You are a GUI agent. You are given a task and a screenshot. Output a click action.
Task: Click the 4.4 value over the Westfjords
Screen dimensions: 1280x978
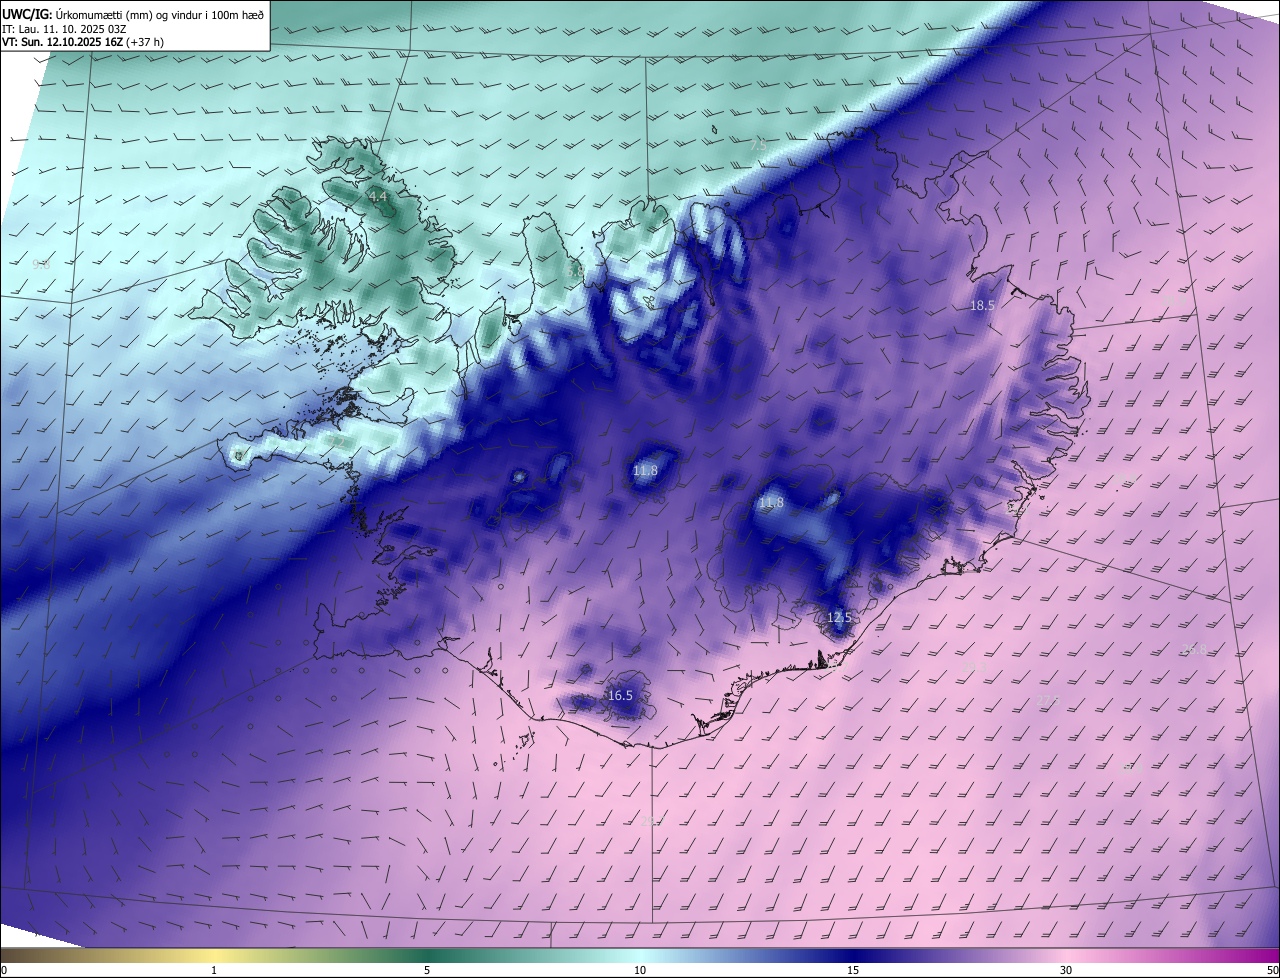378,197
